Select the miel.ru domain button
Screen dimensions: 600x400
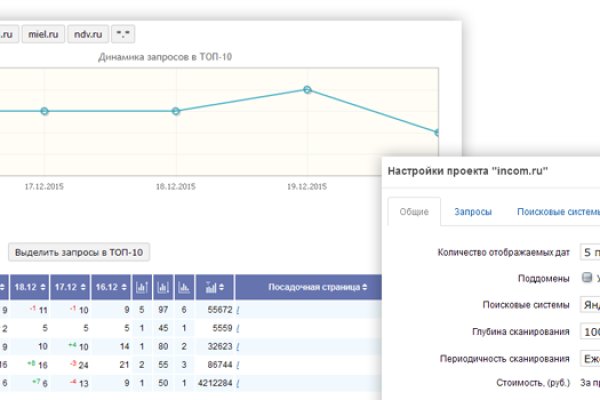tap(46, 35)
